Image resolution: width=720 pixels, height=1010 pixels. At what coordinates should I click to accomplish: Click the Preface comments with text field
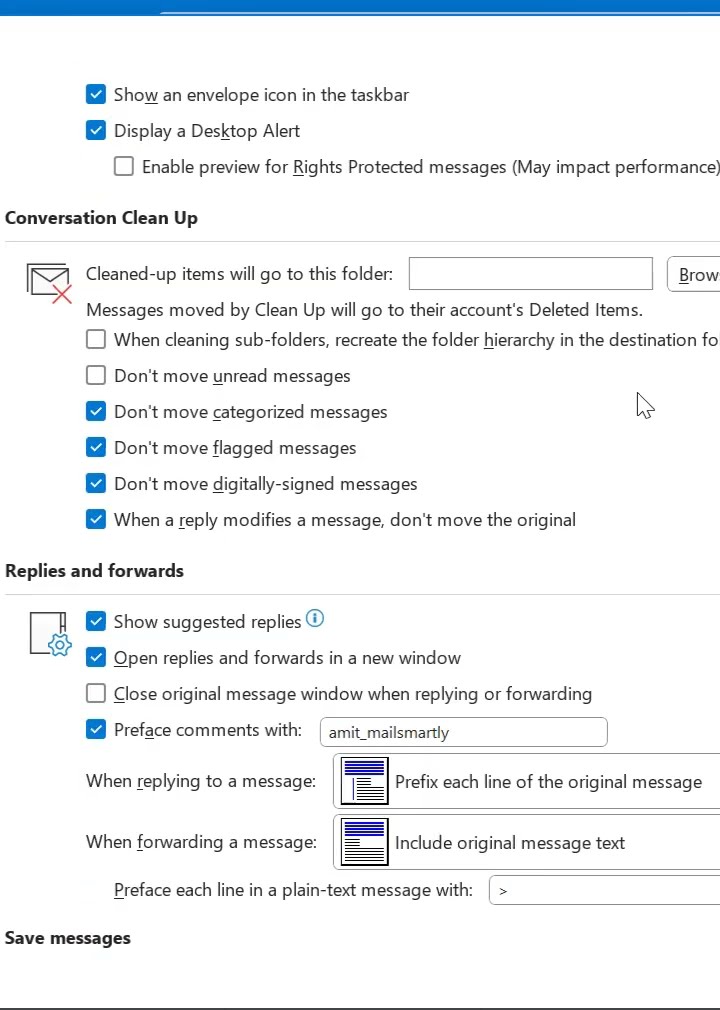coord(462,732)
